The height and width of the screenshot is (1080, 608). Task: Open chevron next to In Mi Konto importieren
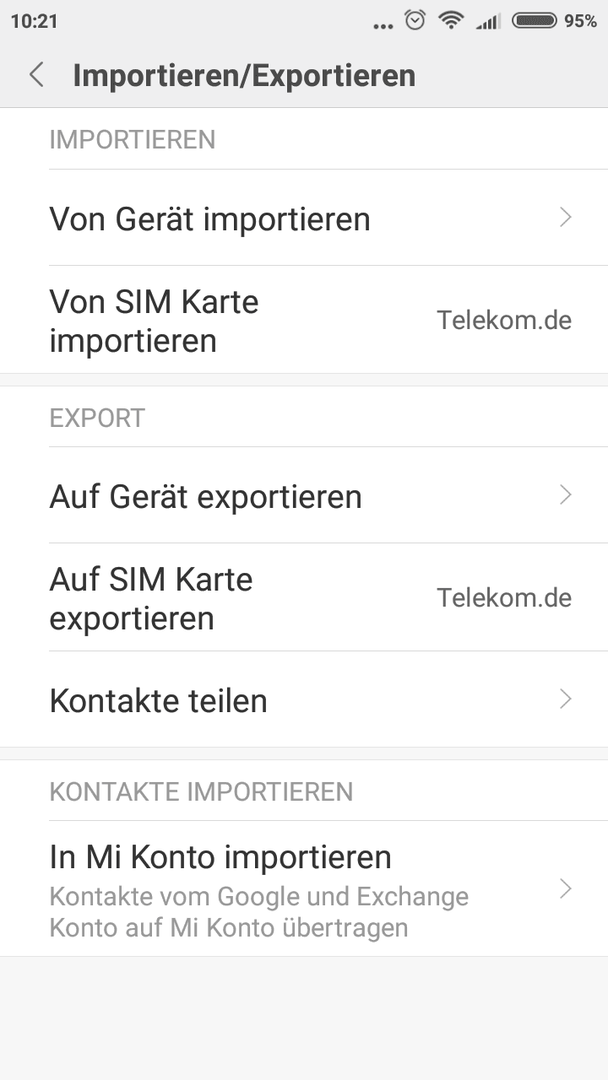[566, 889]
